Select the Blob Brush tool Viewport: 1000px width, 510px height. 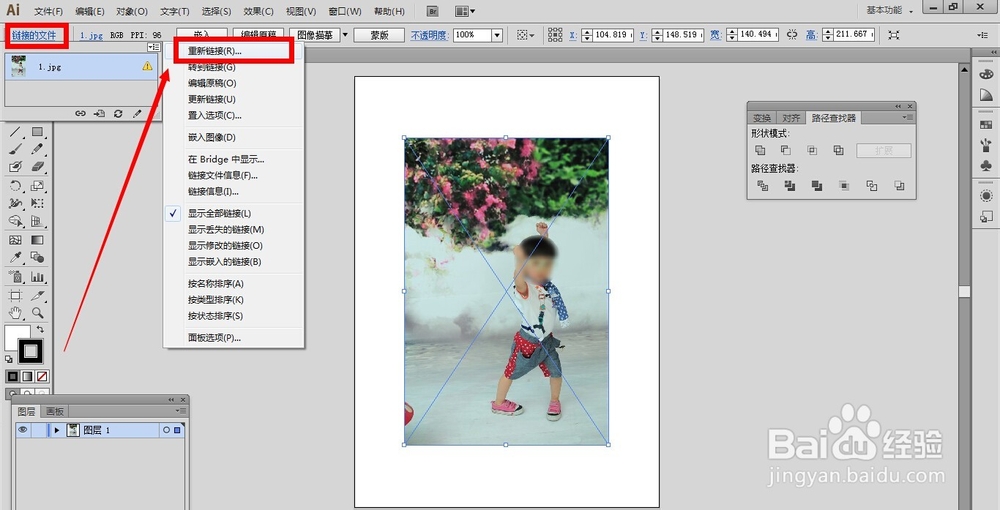tap(16, 167)
